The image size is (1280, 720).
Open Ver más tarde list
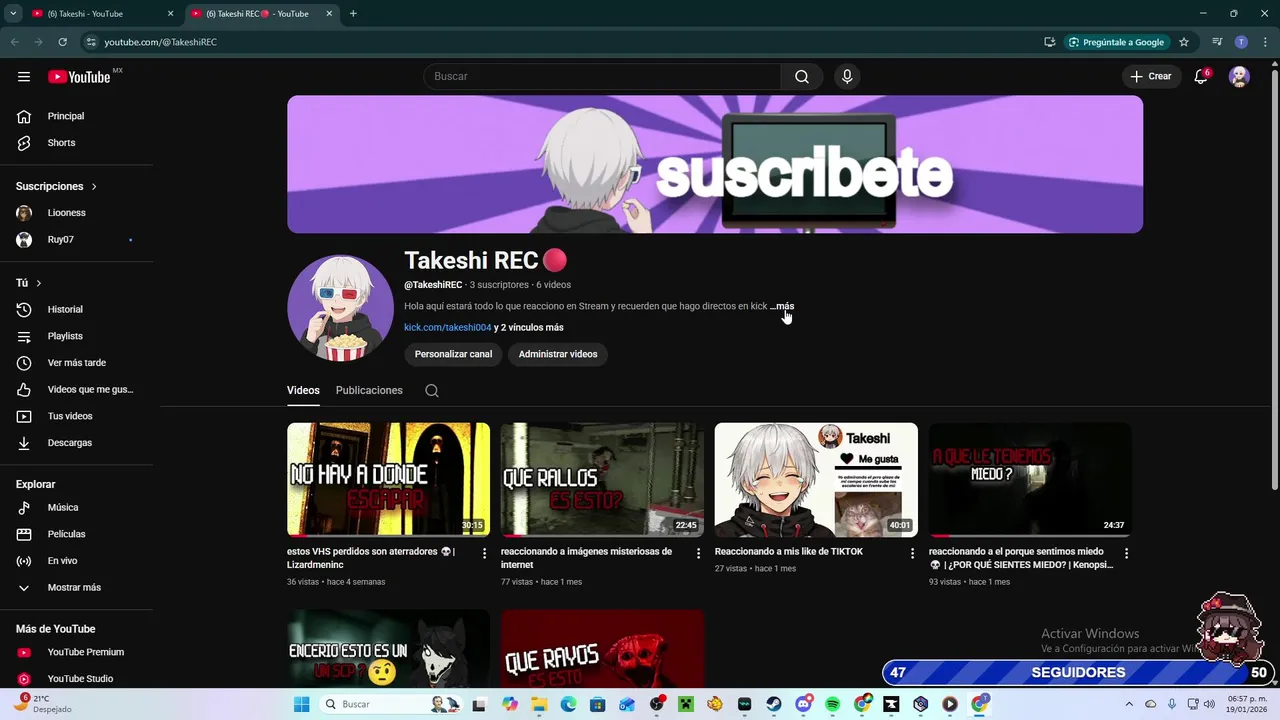coord(77,363)
